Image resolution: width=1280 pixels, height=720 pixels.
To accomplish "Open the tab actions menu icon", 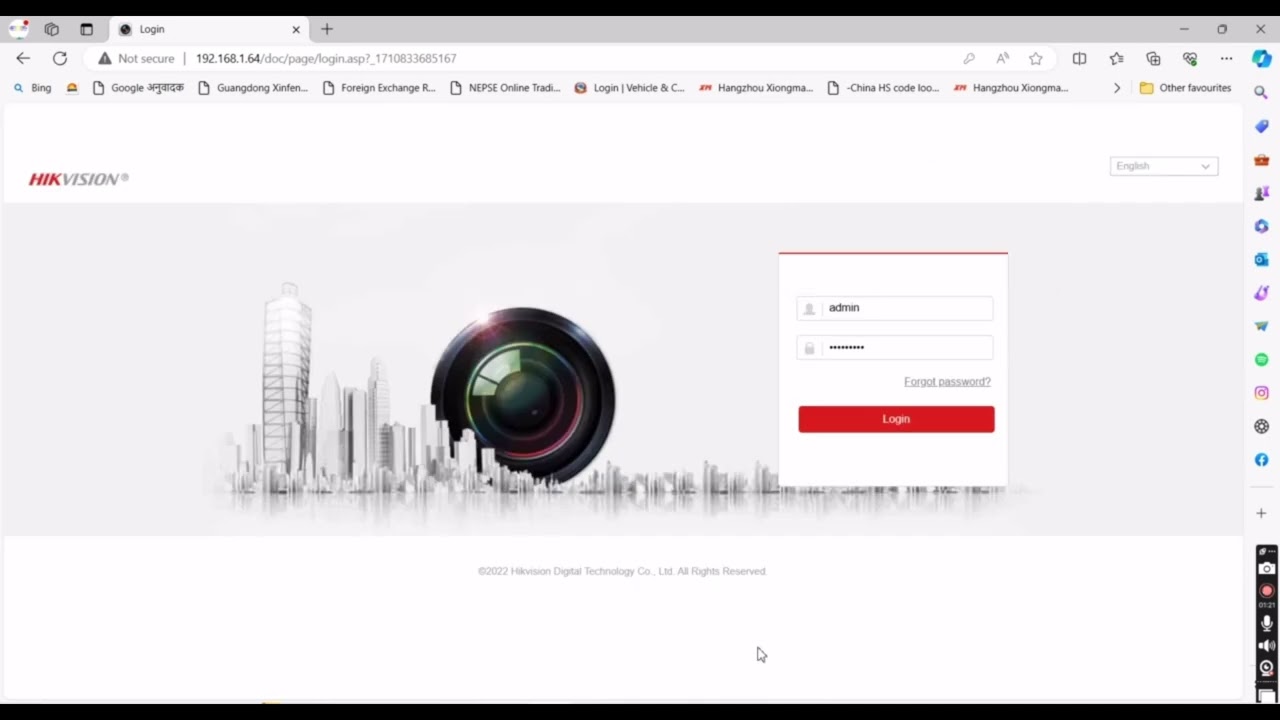I will click(87, 29).
